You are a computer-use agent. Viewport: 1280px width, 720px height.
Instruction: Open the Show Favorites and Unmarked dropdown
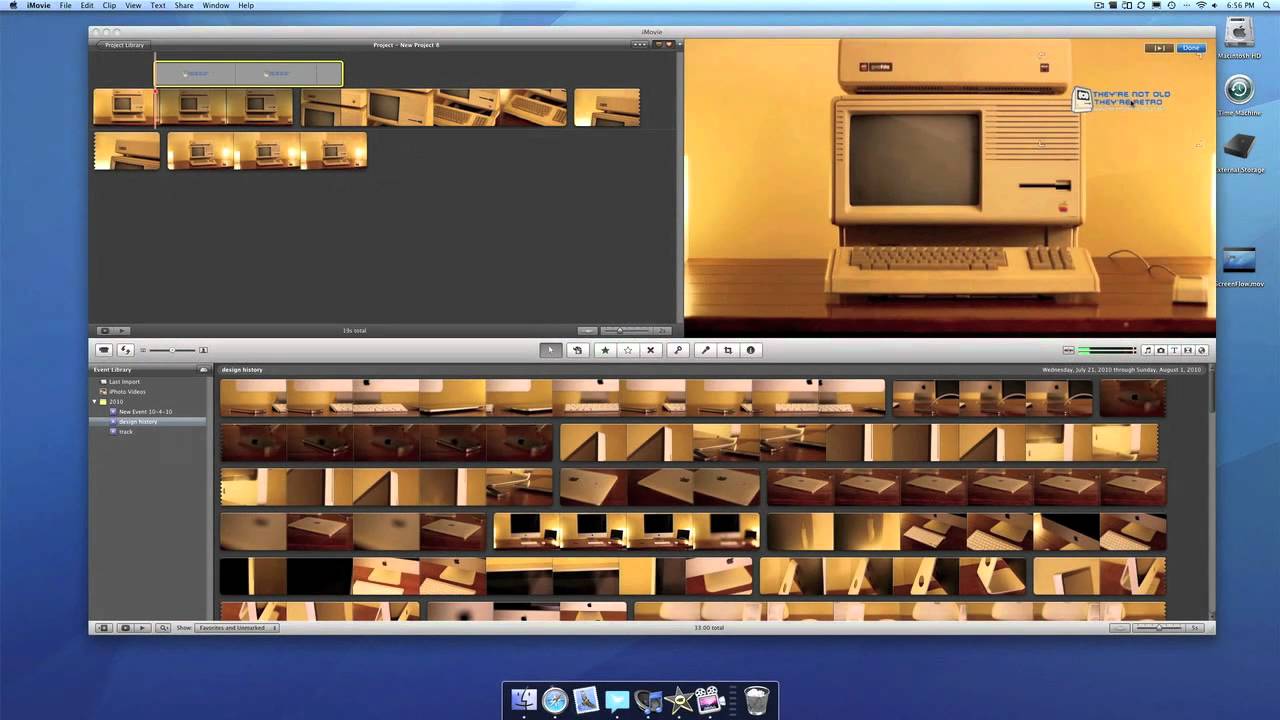coord(237,628)
